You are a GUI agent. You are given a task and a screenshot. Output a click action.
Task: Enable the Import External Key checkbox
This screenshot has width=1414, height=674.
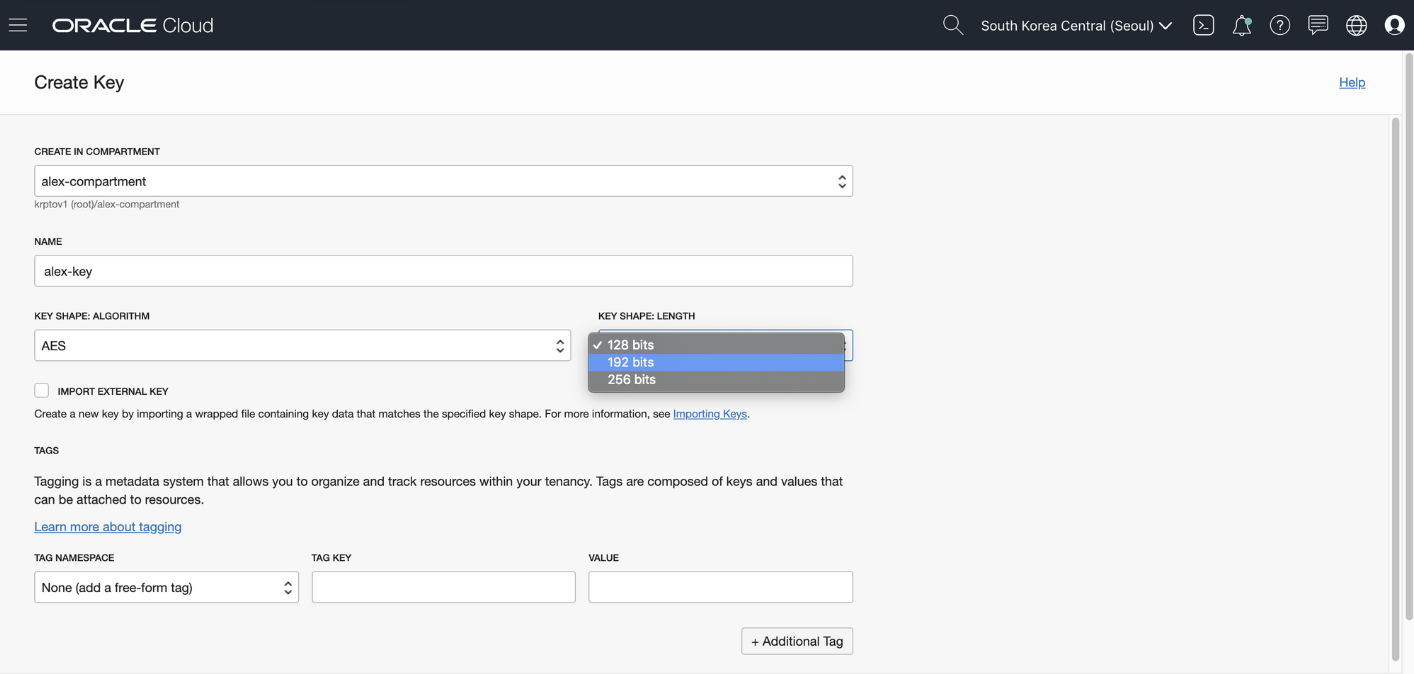[x=42, y=391]
